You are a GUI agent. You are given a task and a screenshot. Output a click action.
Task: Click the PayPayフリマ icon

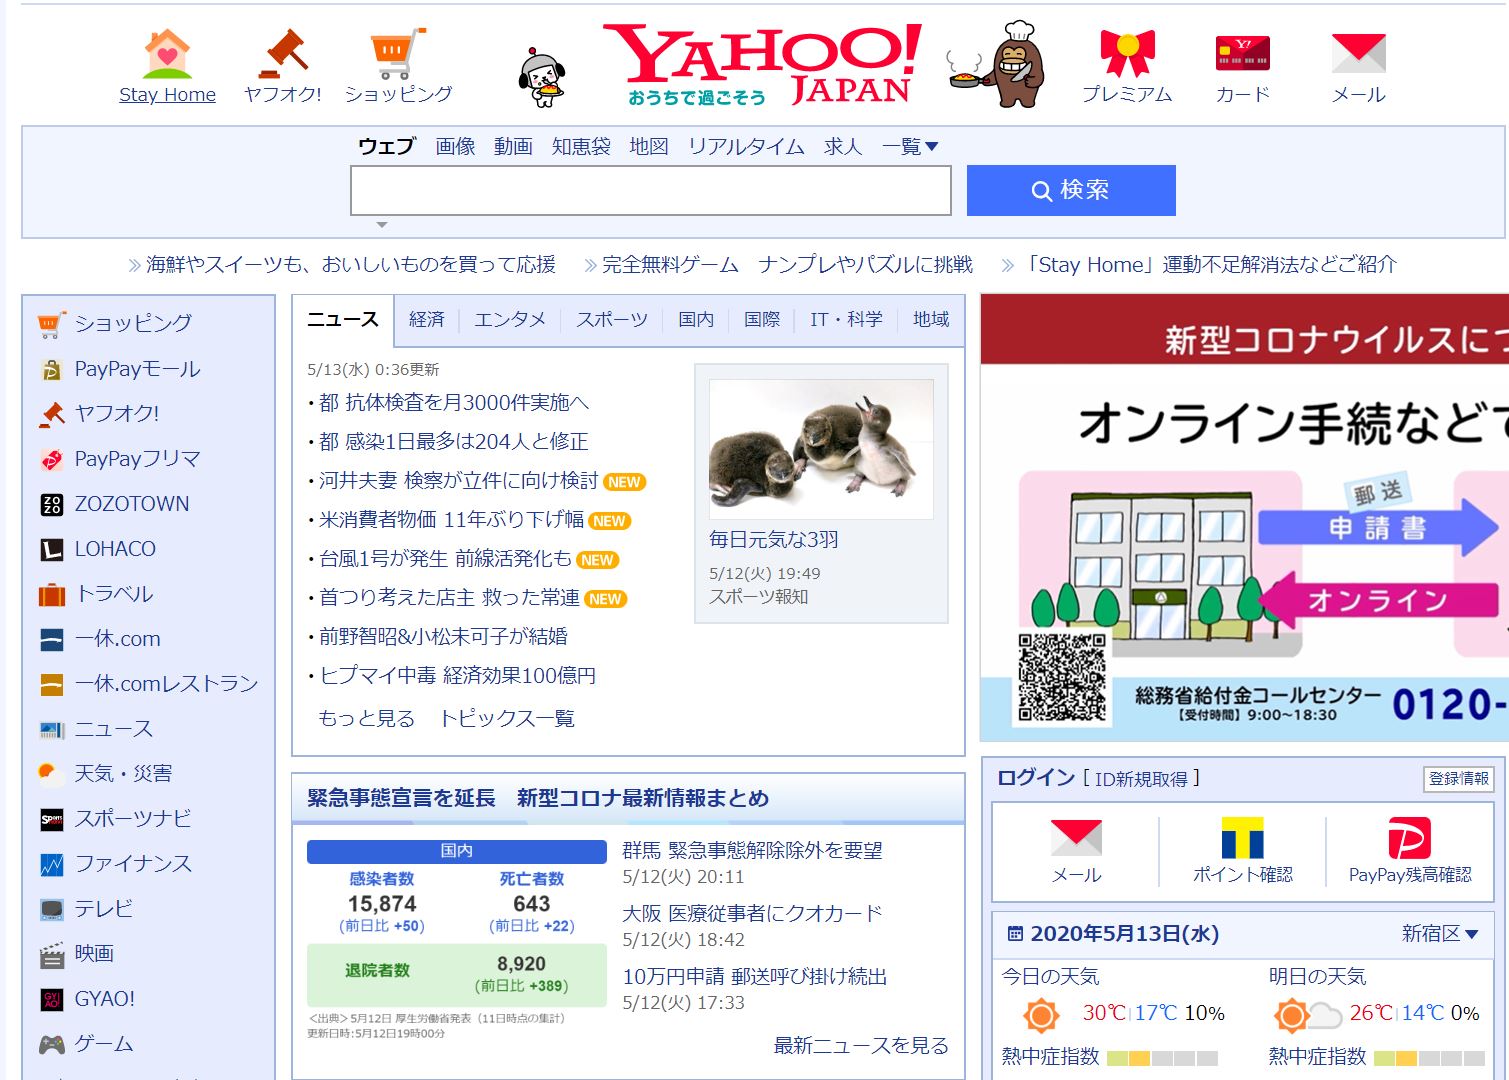[x=52, y=459]
